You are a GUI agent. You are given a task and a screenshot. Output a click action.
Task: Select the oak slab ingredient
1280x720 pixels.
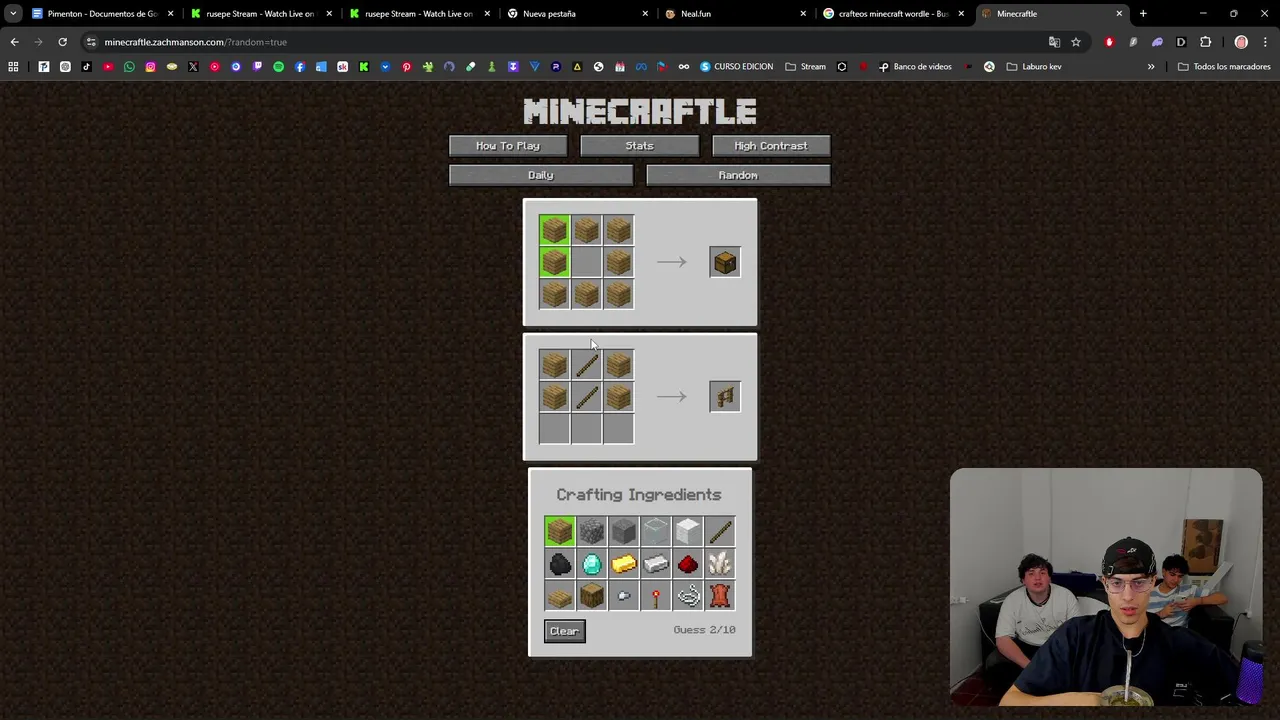tap(559, 597)
